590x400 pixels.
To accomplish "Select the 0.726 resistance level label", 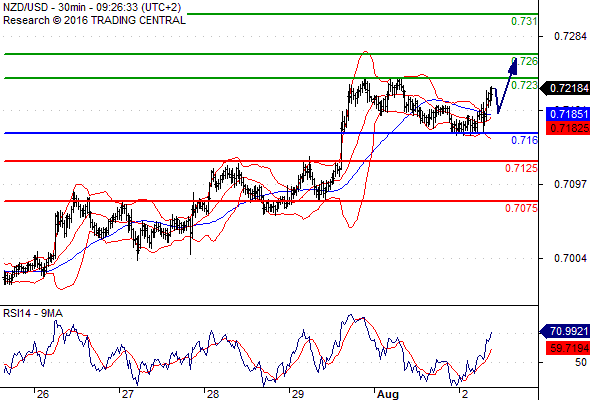I will point(524,61).
